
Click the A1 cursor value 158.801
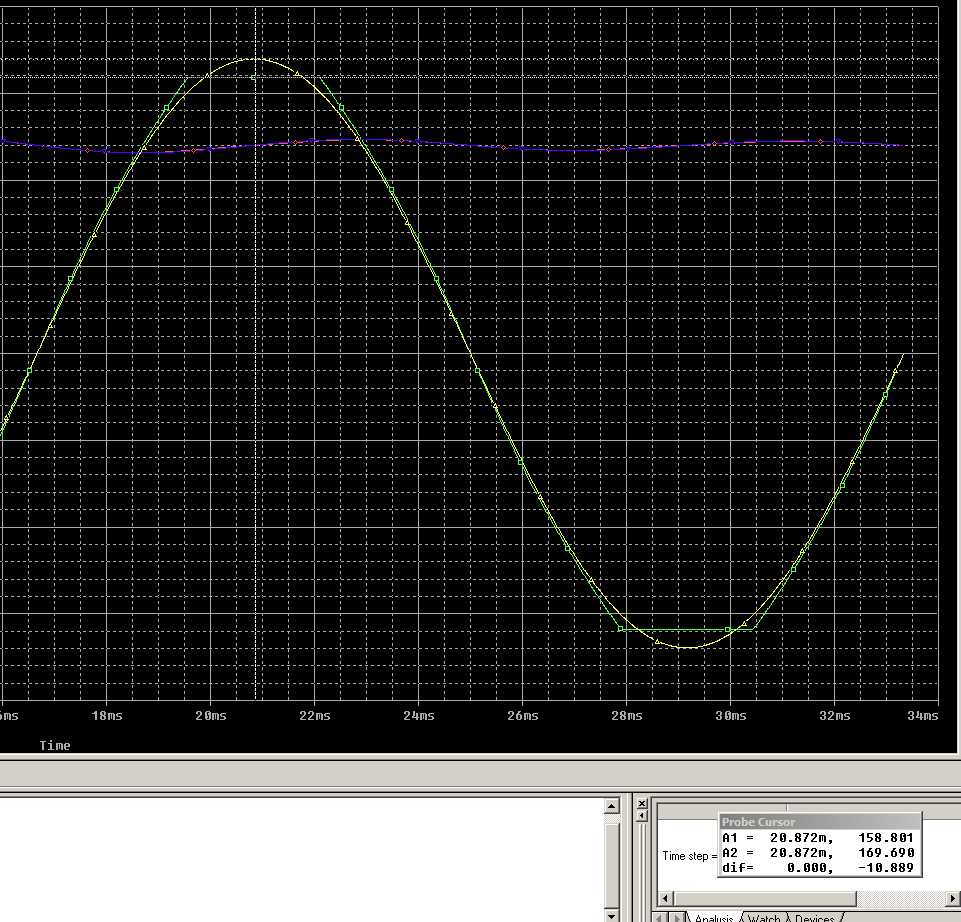coord(886,837)
